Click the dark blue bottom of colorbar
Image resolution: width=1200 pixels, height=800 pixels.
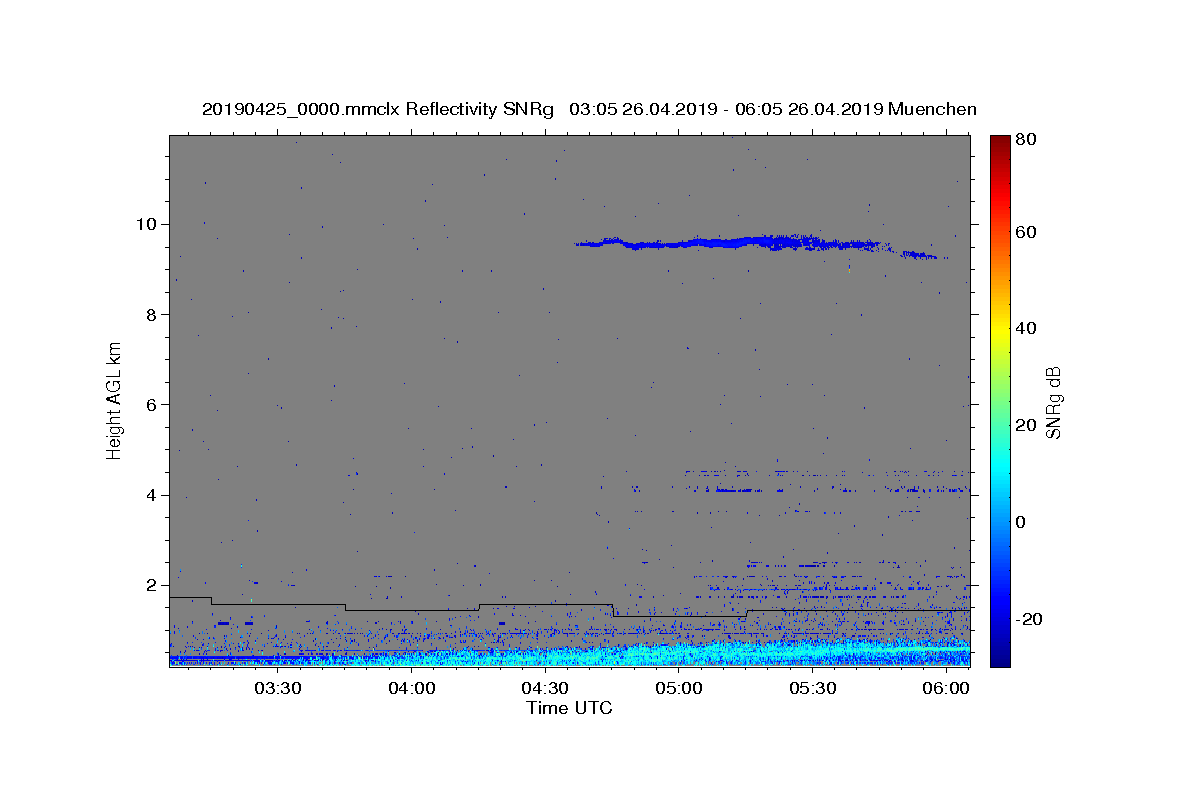(x=999, y=650)
